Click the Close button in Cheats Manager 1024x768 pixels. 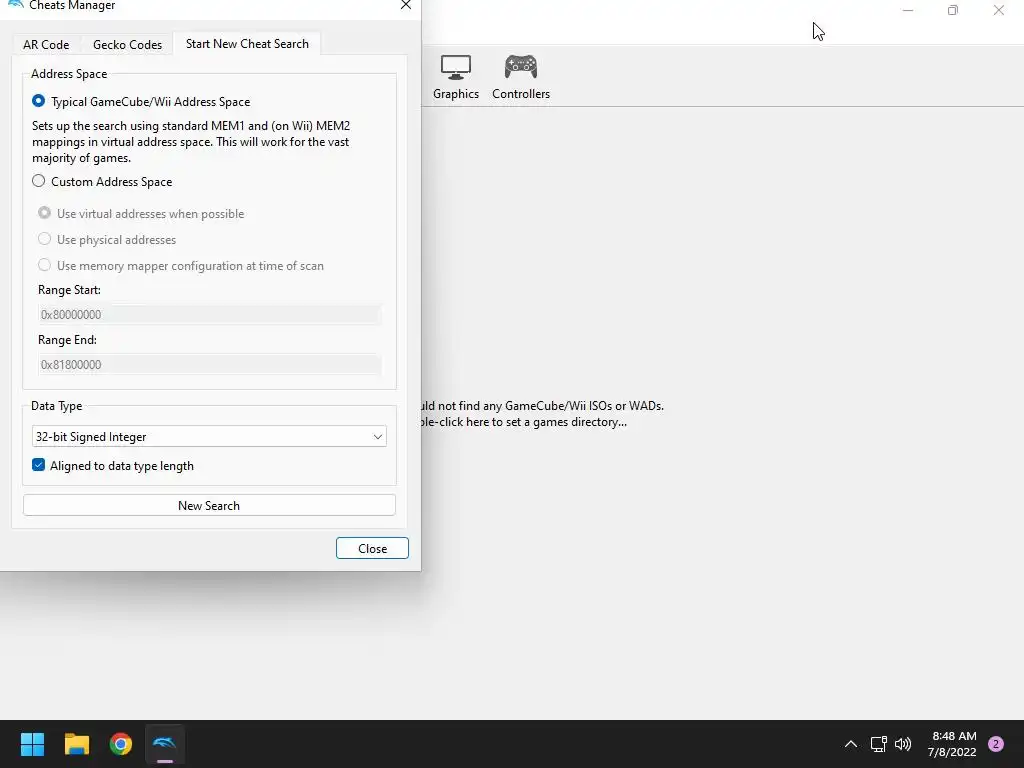coord(372,549)
